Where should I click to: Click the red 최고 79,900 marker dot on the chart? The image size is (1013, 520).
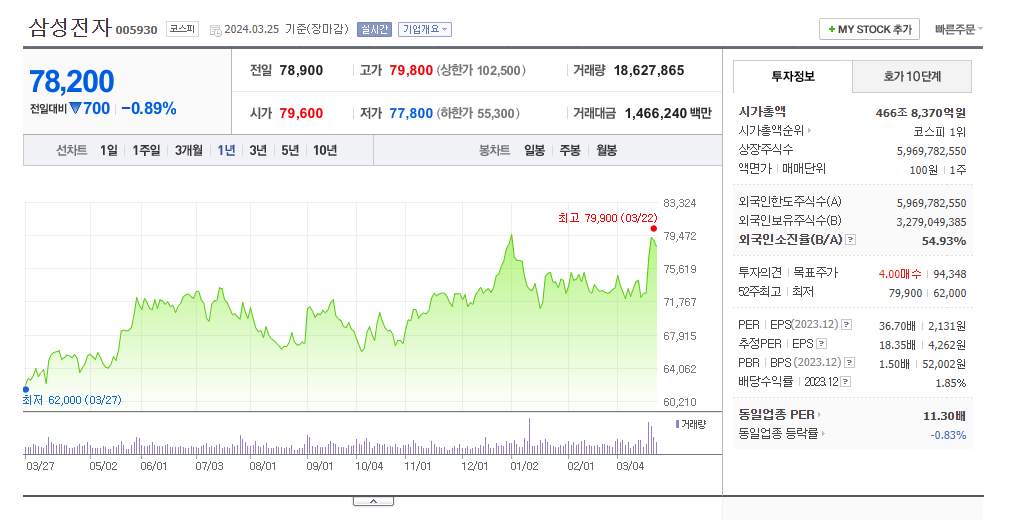tap(654, 229)
